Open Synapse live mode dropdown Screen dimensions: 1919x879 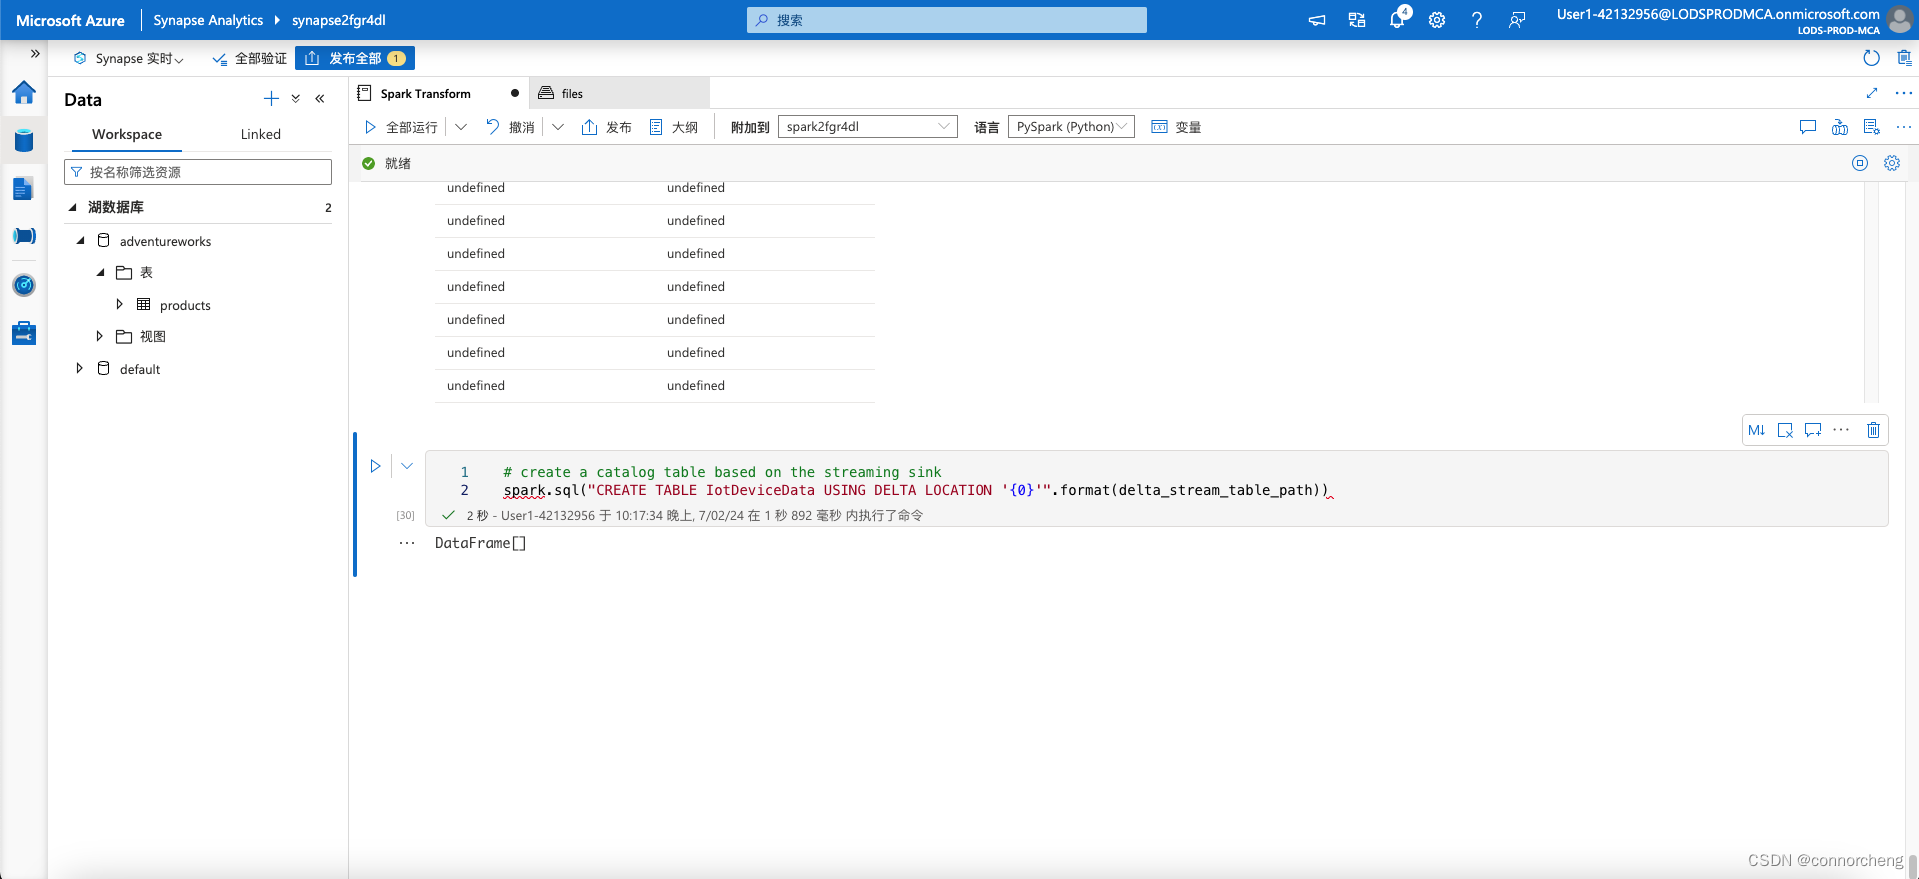point(129,58)
